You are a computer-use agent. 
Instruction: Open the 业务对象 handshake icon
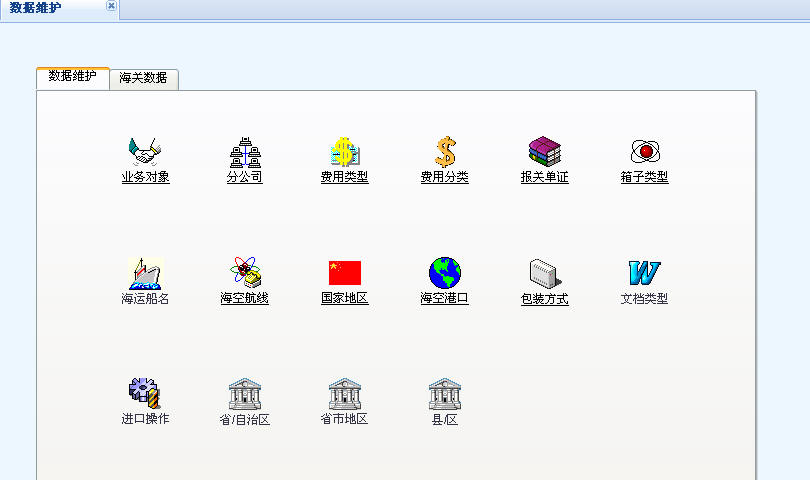pyautogui.click(x=145, y=152)
